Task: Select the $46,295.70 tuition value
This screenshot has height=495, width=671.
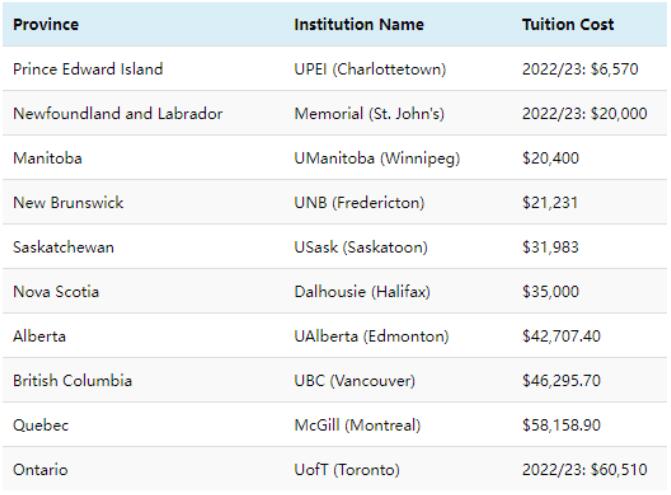Action: point(561,380)
